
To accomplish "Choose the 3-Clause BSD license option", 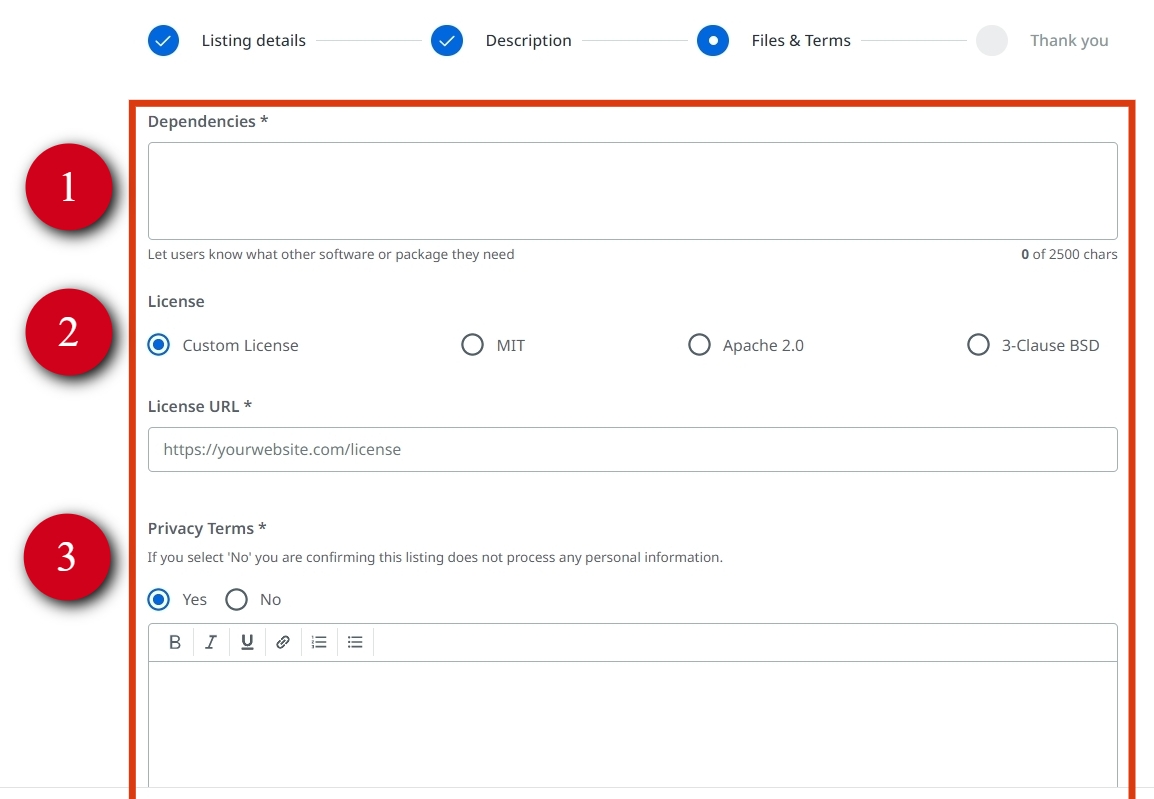I will 978,345.
